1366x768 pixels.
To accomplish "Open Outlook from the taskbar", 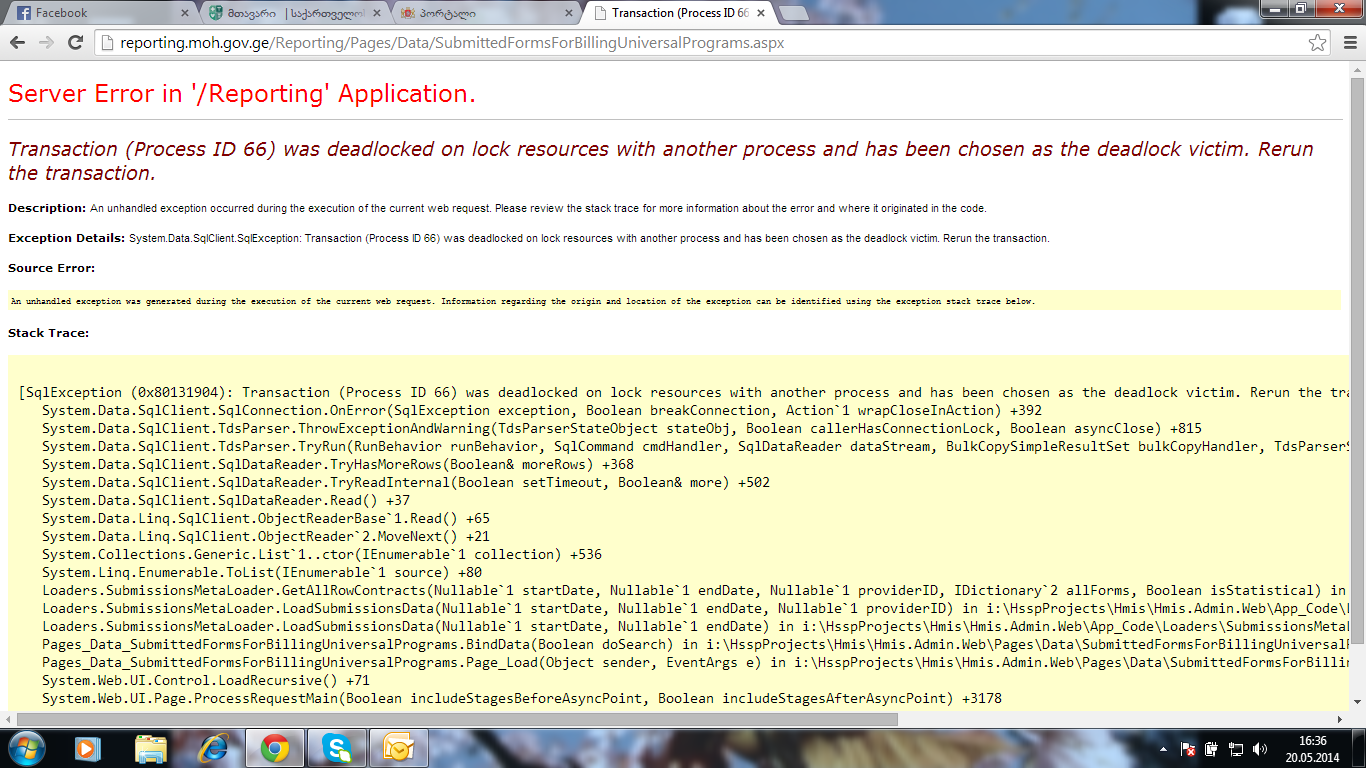I will [x=398, y=748].
